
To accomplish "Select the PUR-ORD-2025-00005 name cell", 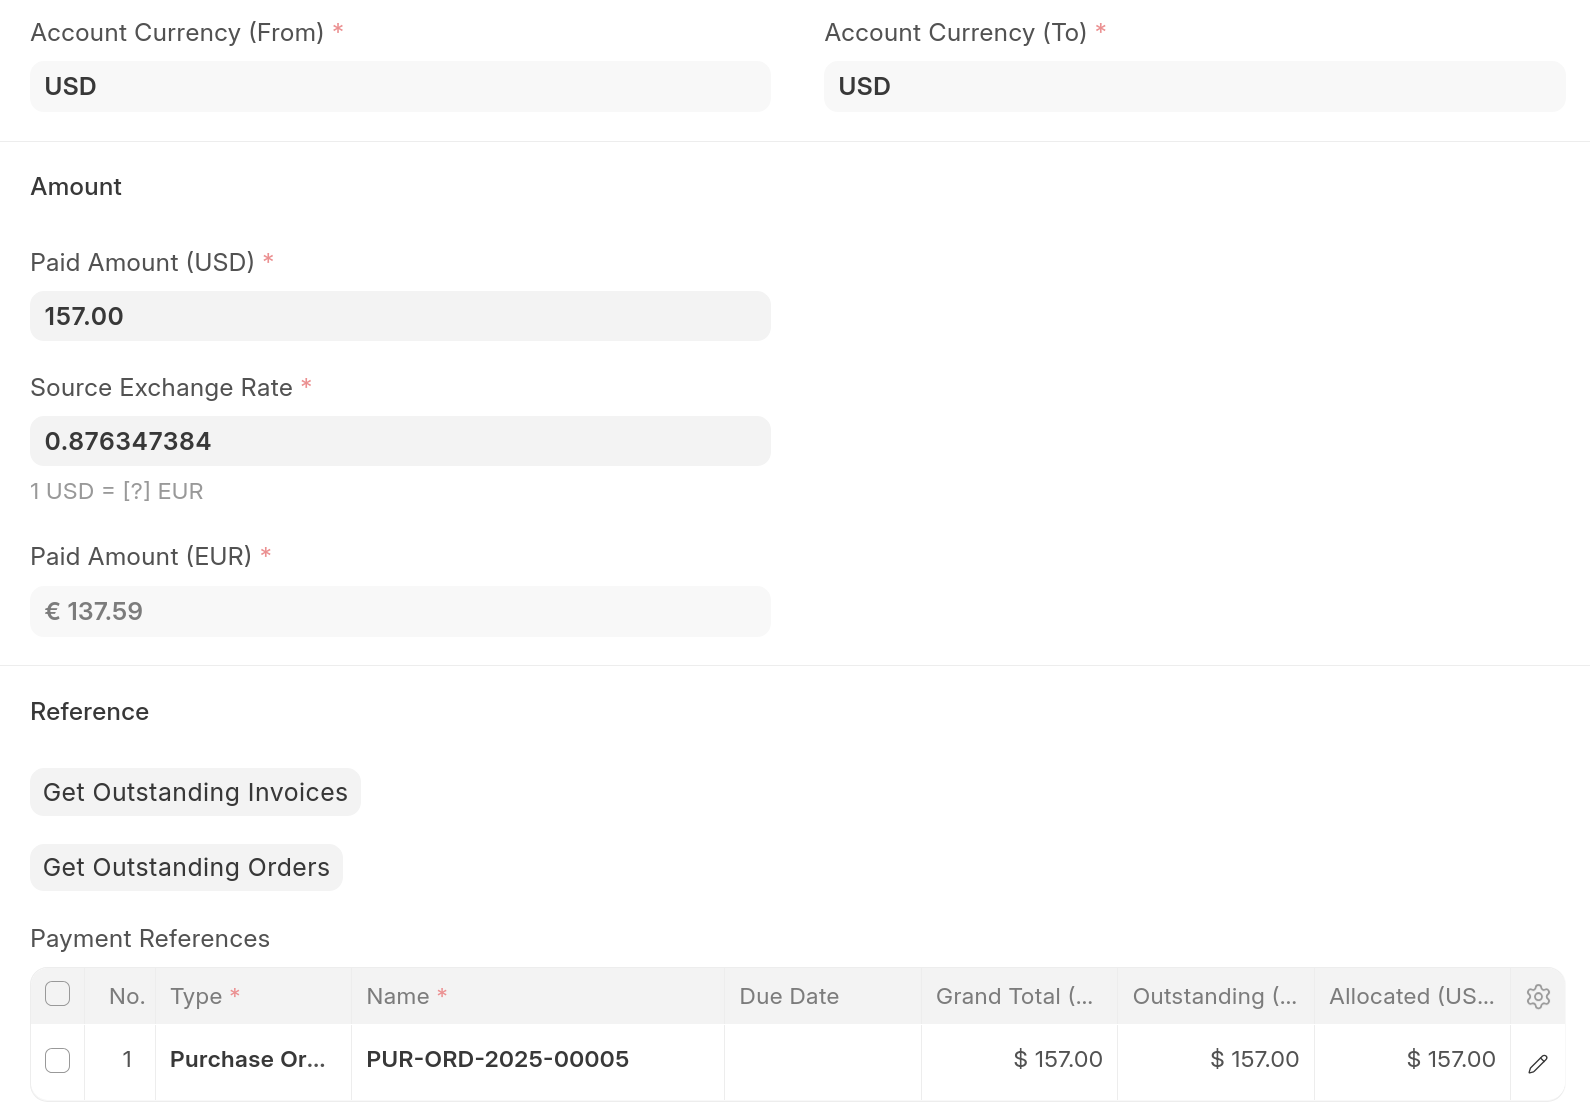I will 537,1060.
